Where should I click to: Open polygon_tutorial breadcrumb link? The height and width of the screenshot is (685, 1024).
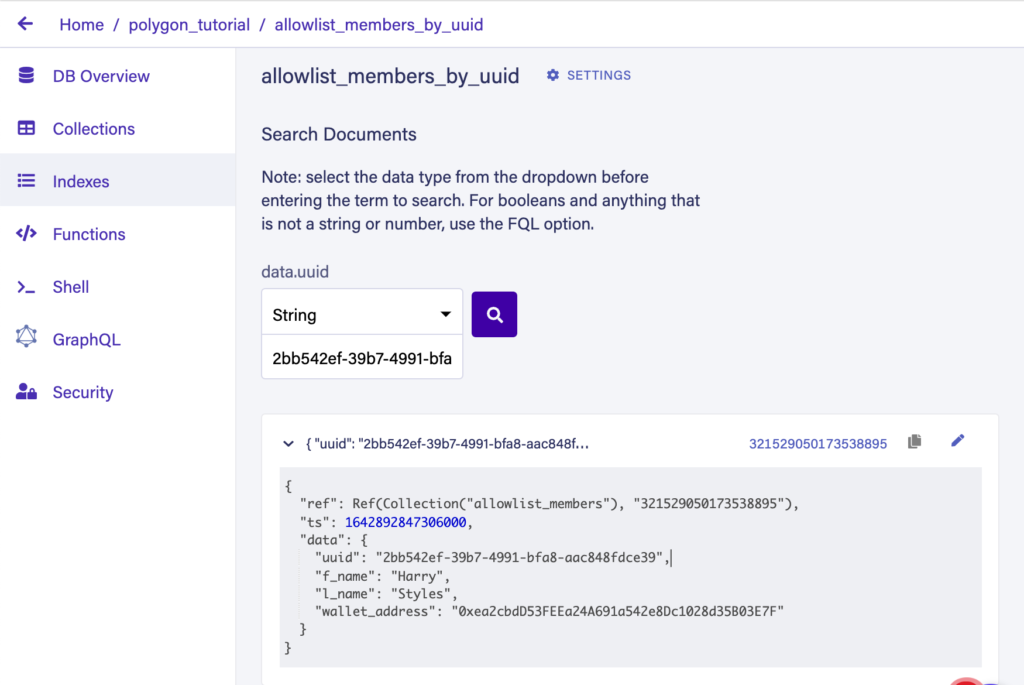(189, 25)
